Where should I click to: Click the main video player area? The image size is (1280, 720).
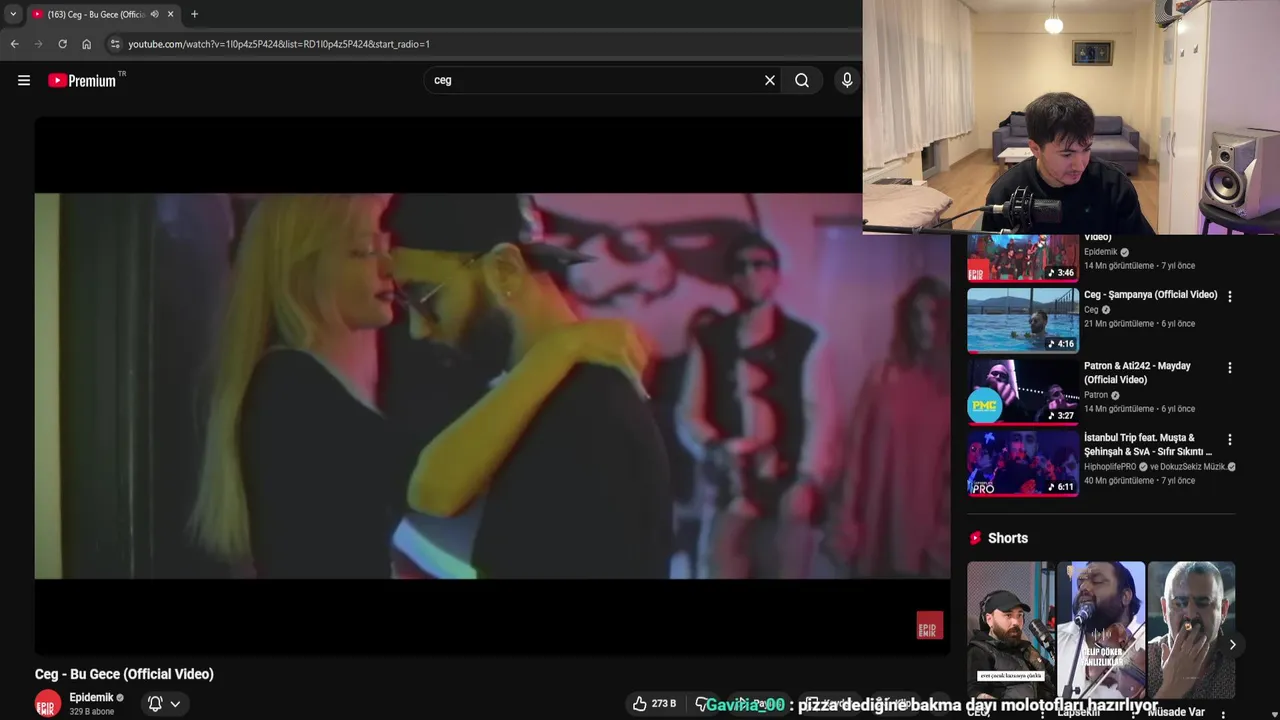(x=492, y=386)
